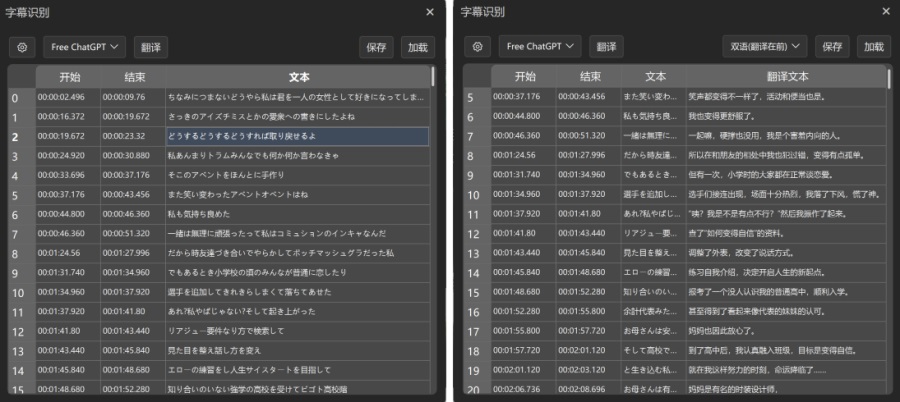Image resolution: width=900 pixels, height=402 pixels.
Task: Expand Free ChatGPT dropdown in right window
Action: (540, 47)
